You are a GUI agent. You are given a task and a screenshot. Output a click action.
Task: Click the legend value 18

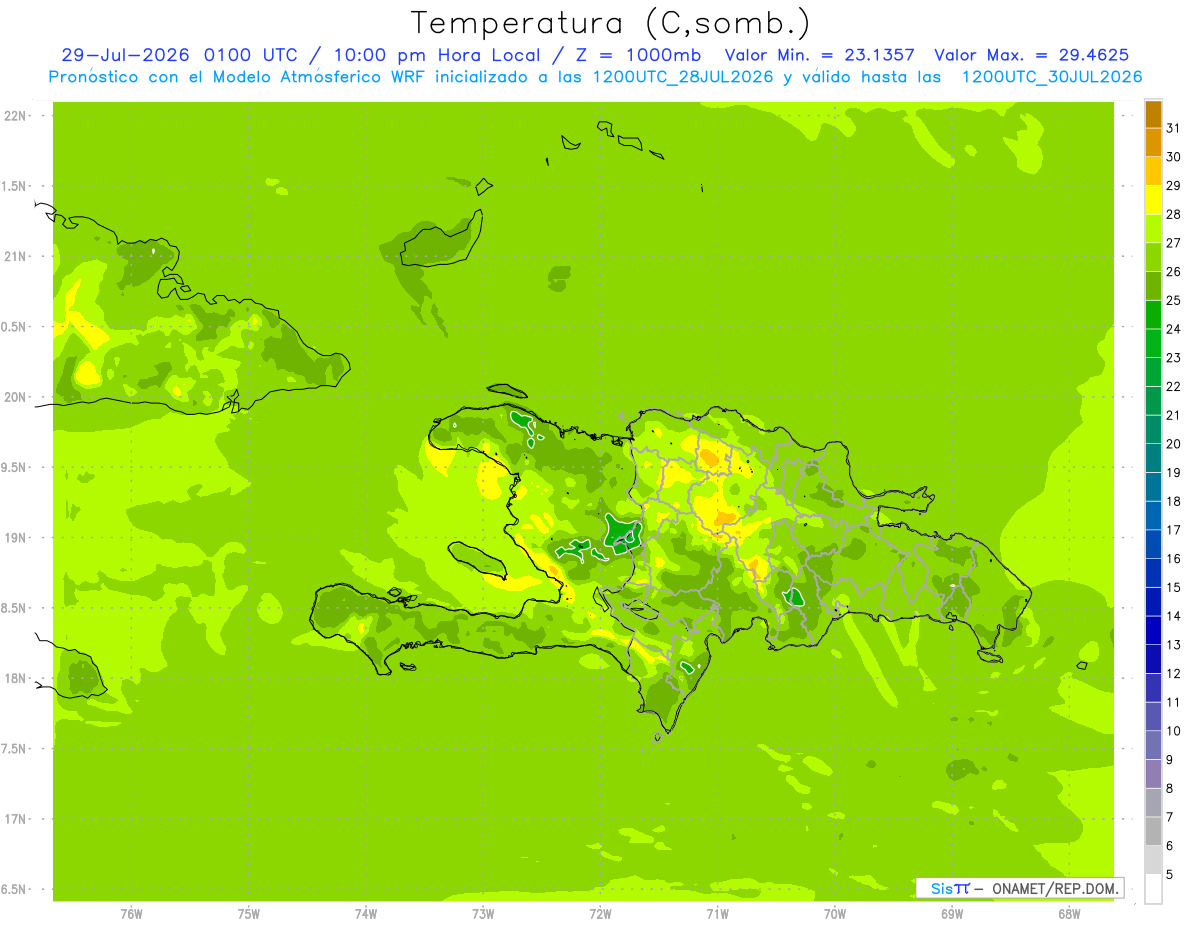pyautogui.click(x=1173, y=501)
